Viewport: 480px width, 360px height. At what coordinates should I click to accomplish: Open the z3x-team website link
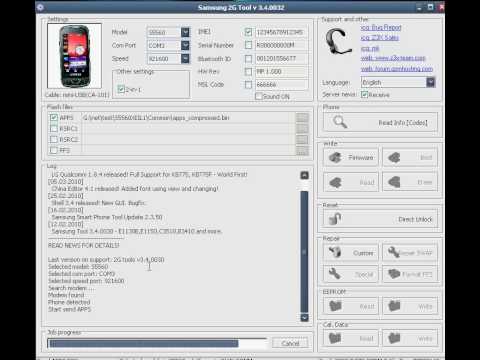click(x=393, y=58)
